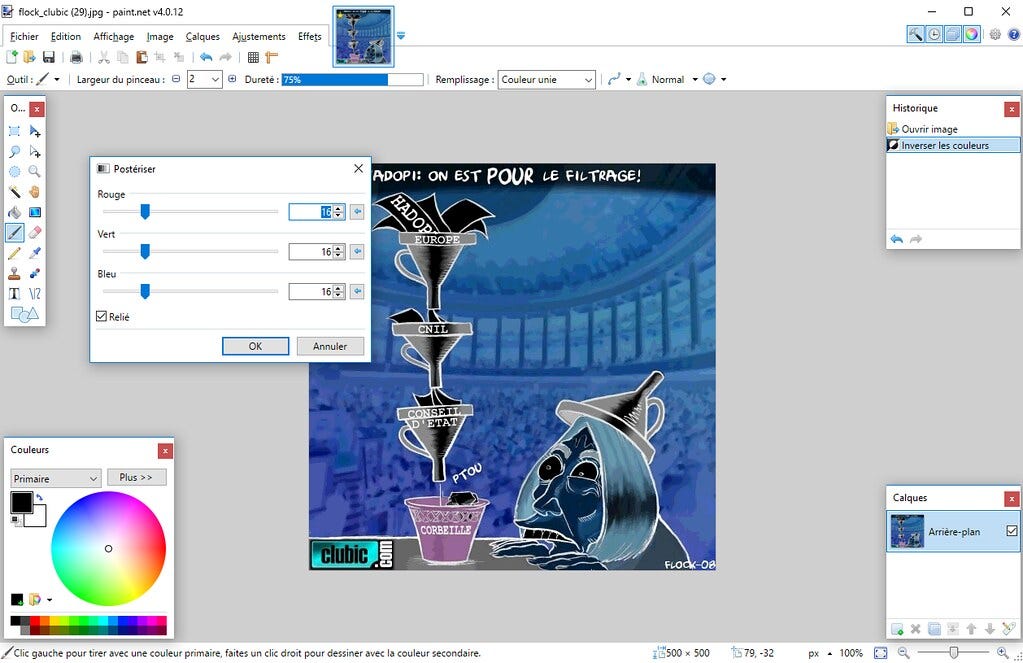
Task: Open the palette options dropdown arrow
Action: [50, 600]
